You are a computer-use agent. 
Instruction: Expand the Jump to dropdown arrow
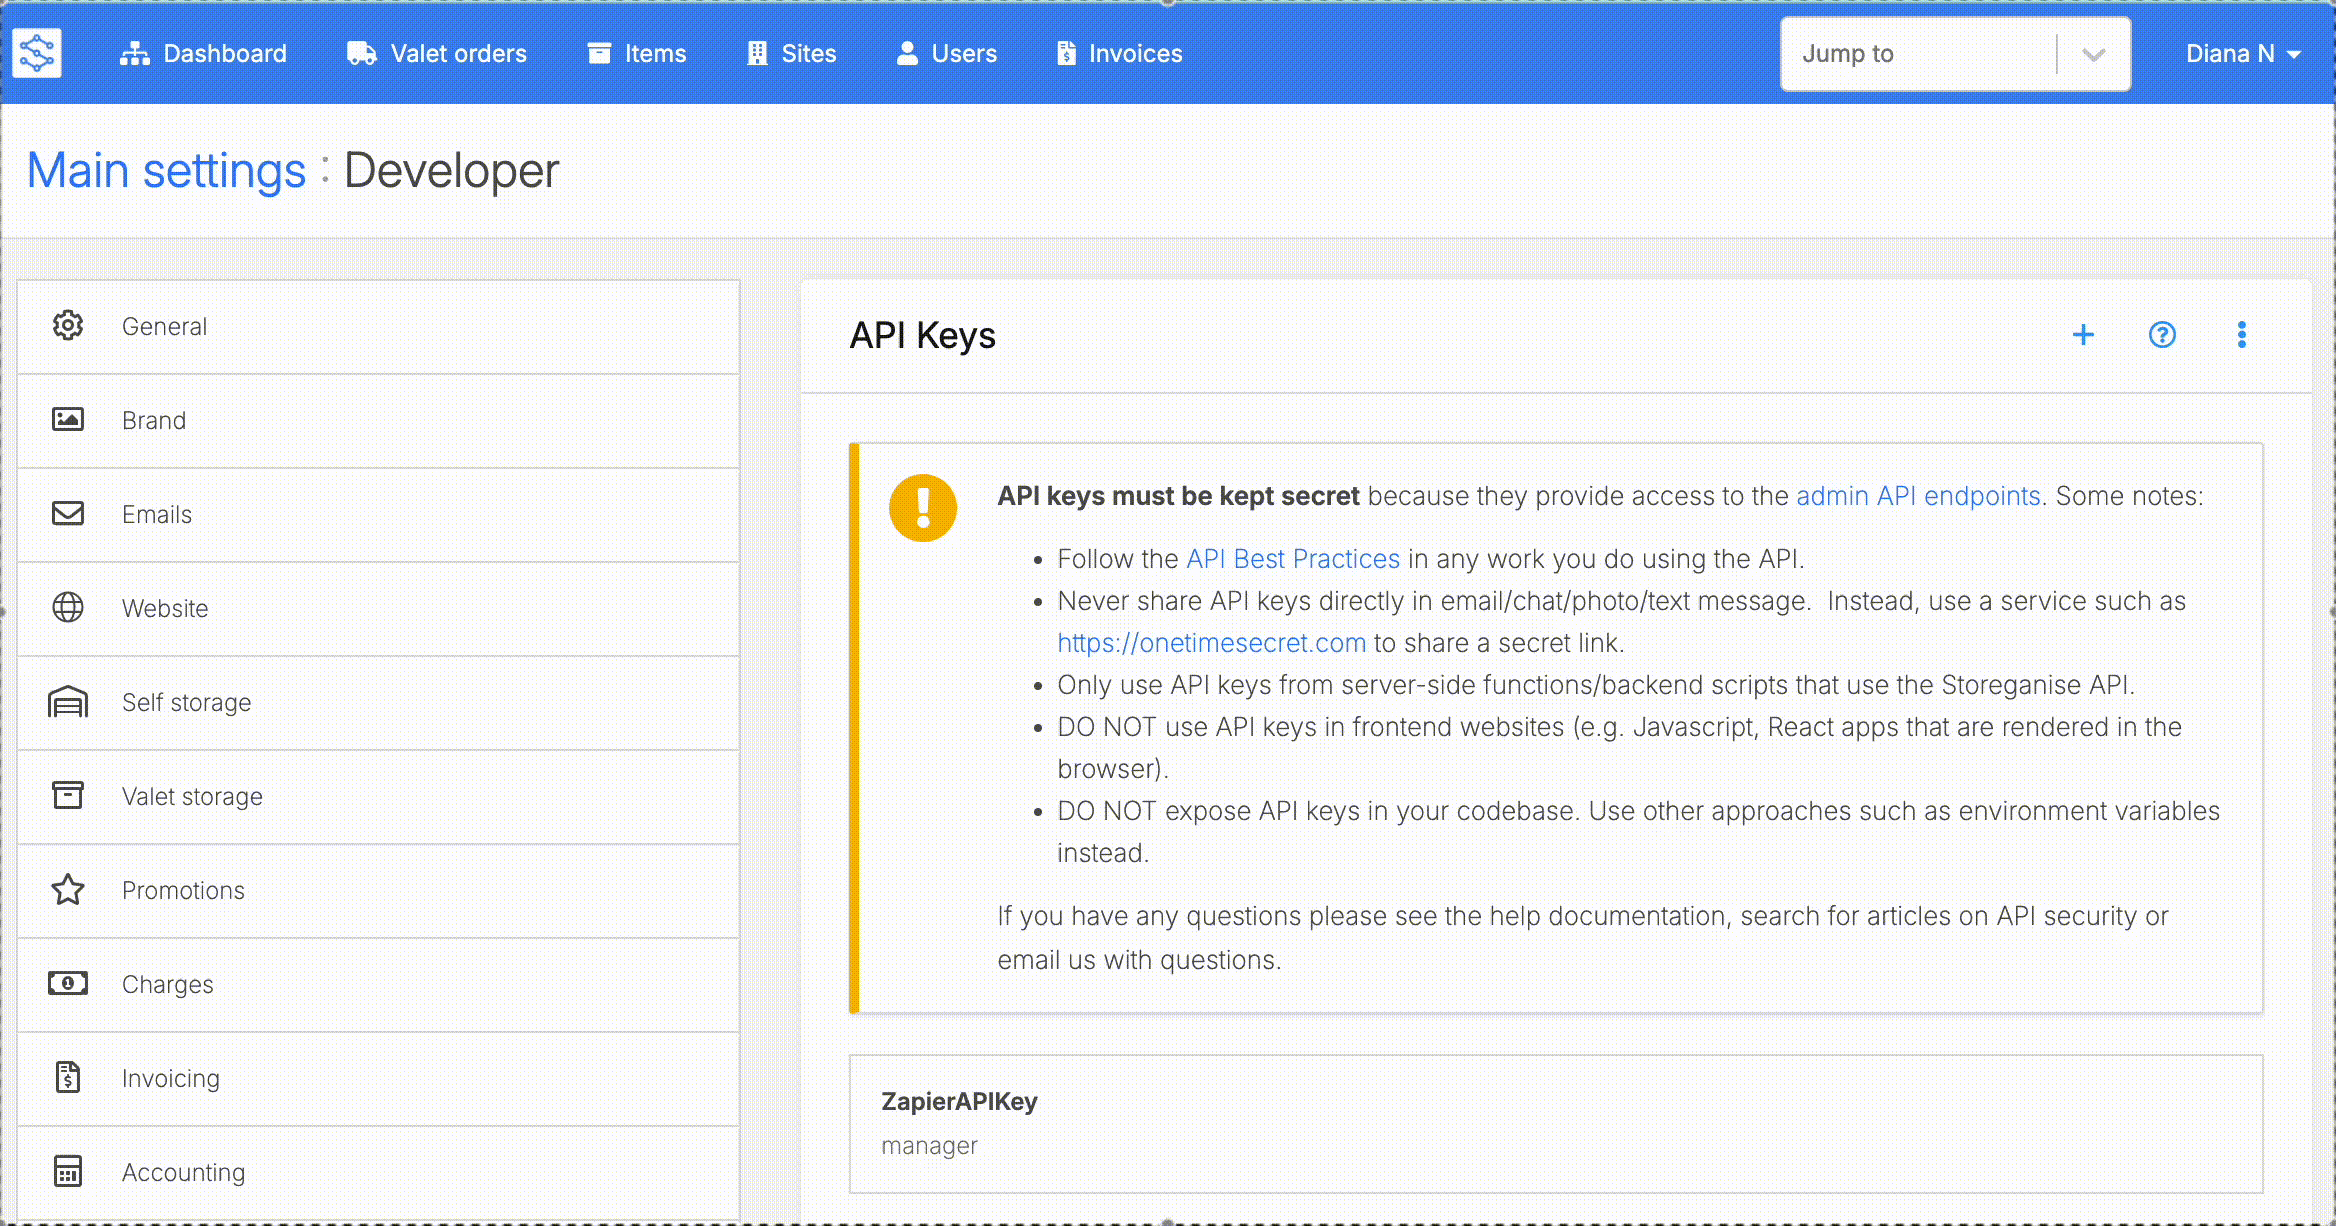(2093, 54)
